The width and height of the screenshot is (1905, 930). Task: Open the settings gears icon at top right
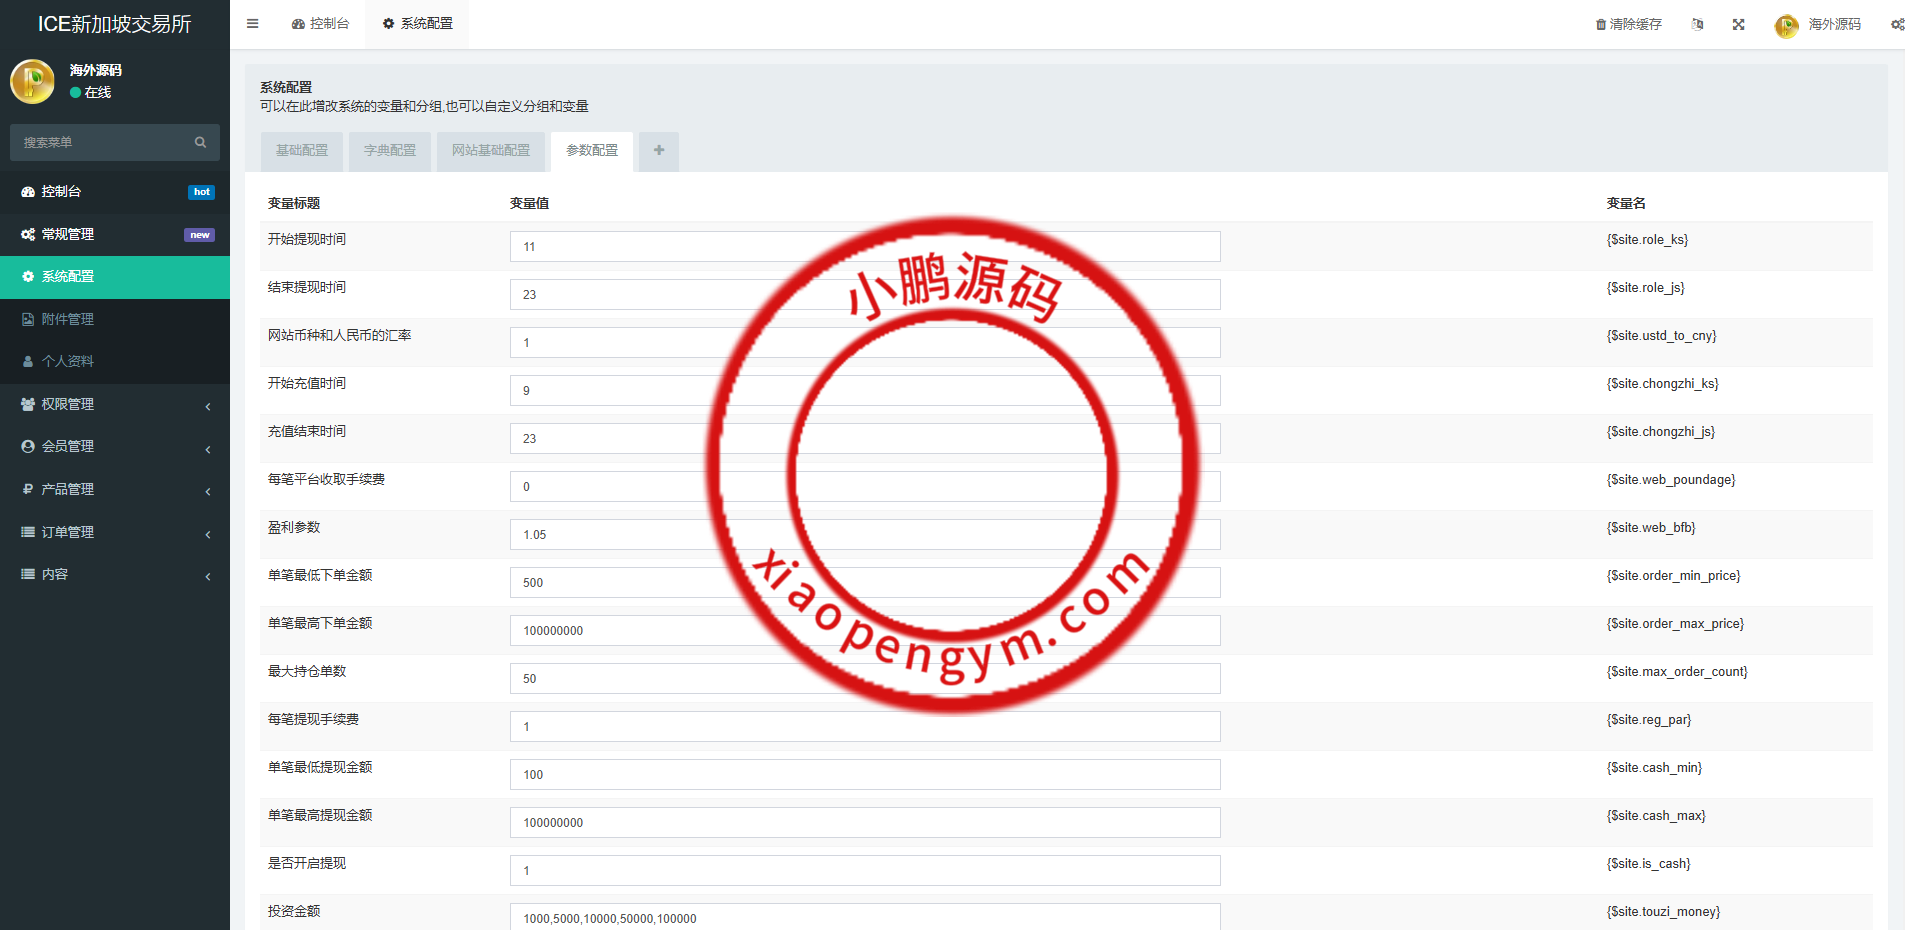(x=1896, y=25)
